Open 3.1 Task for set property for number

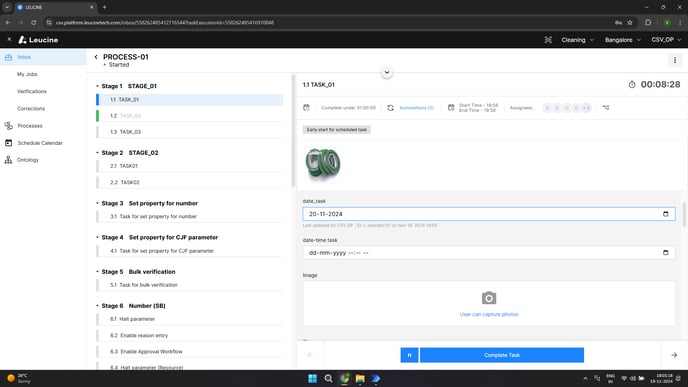(190, 216)
